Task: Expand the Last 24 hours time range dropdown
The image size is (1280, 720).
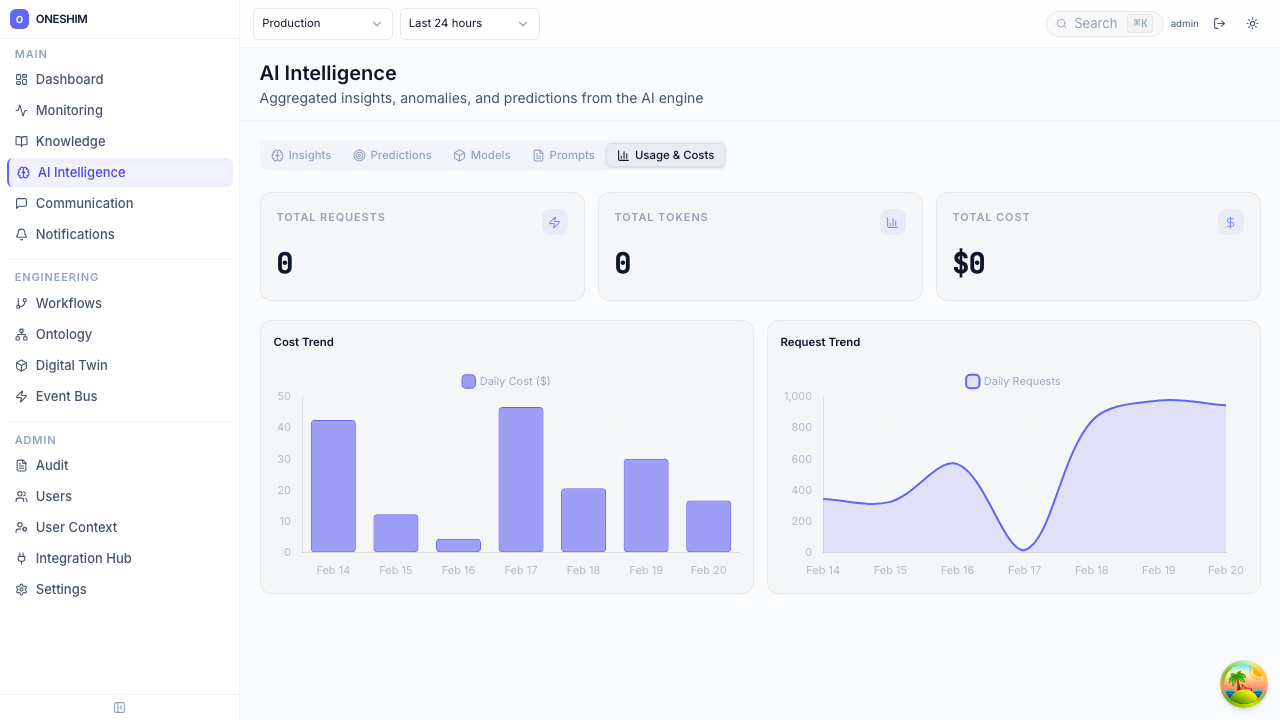Action: click(469, 24)
